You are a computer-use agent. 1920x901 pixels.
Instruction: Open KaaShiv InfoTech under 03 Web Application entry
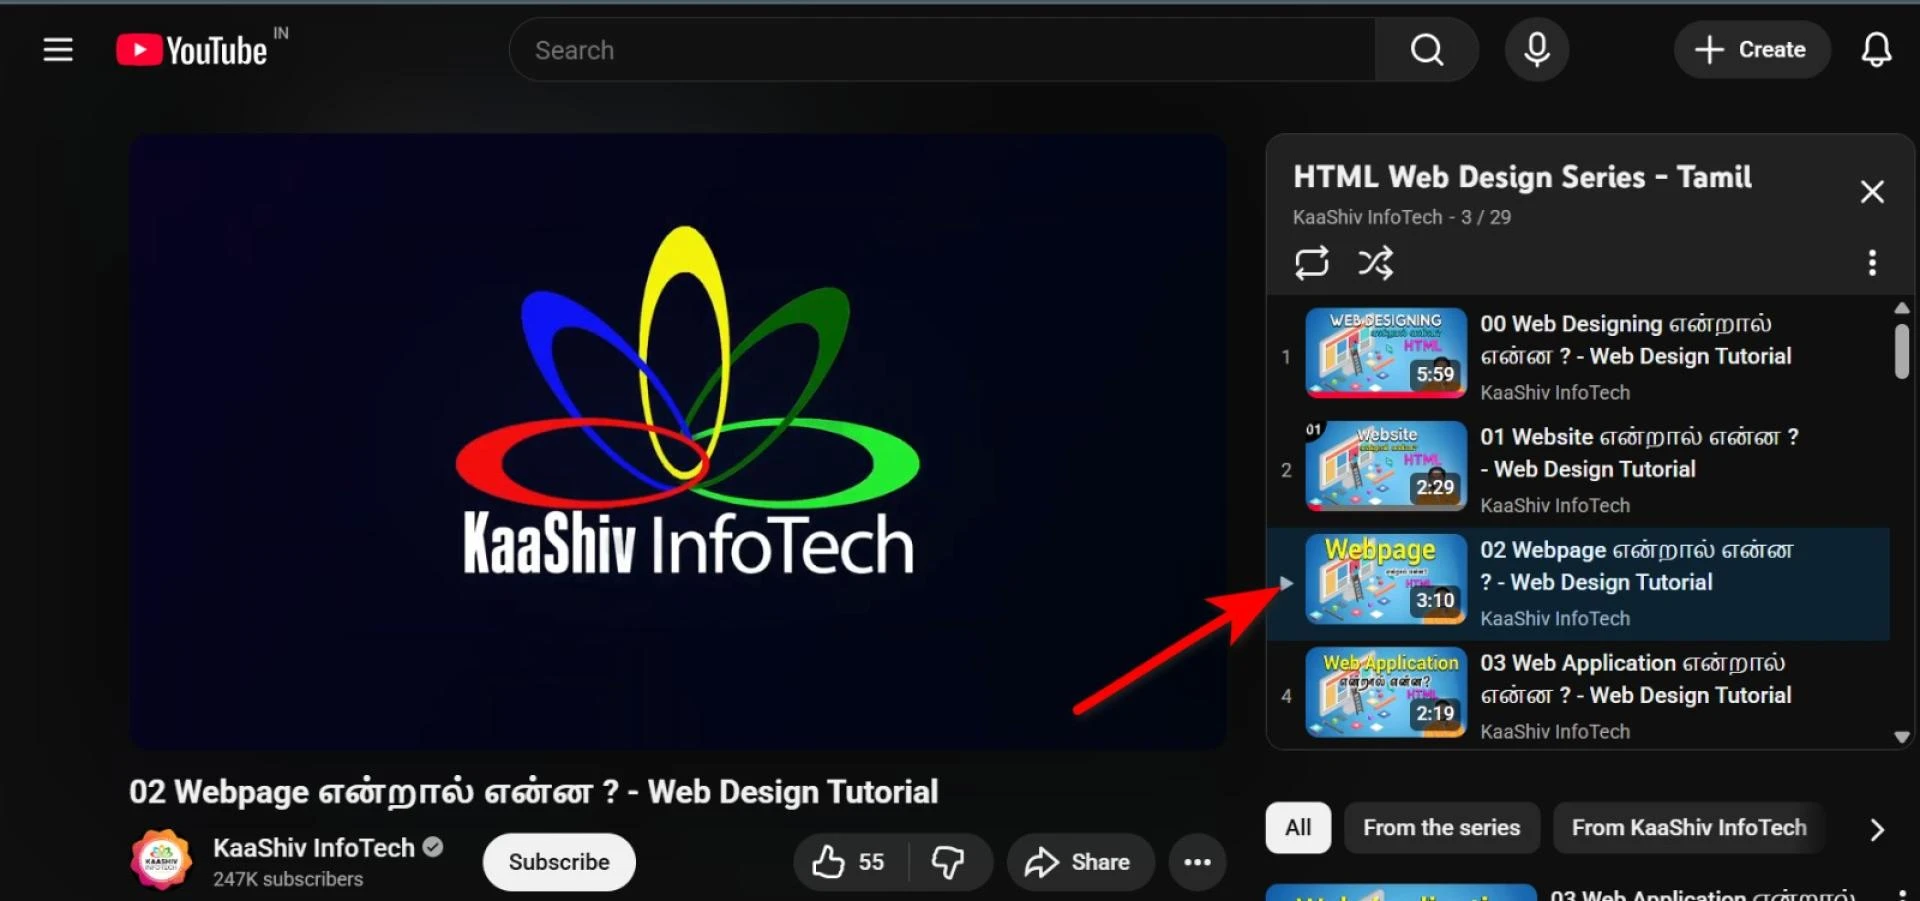pos(1555,732)
